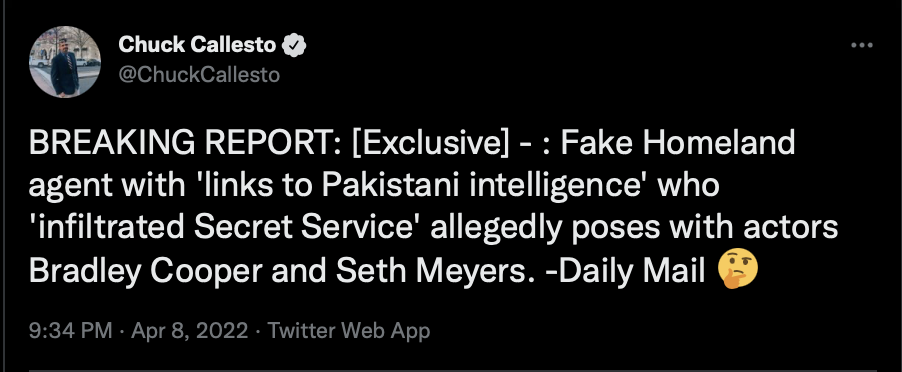902x372 pixels.
Task: Open the Twitter Web App source link
Action: point(349,331)
